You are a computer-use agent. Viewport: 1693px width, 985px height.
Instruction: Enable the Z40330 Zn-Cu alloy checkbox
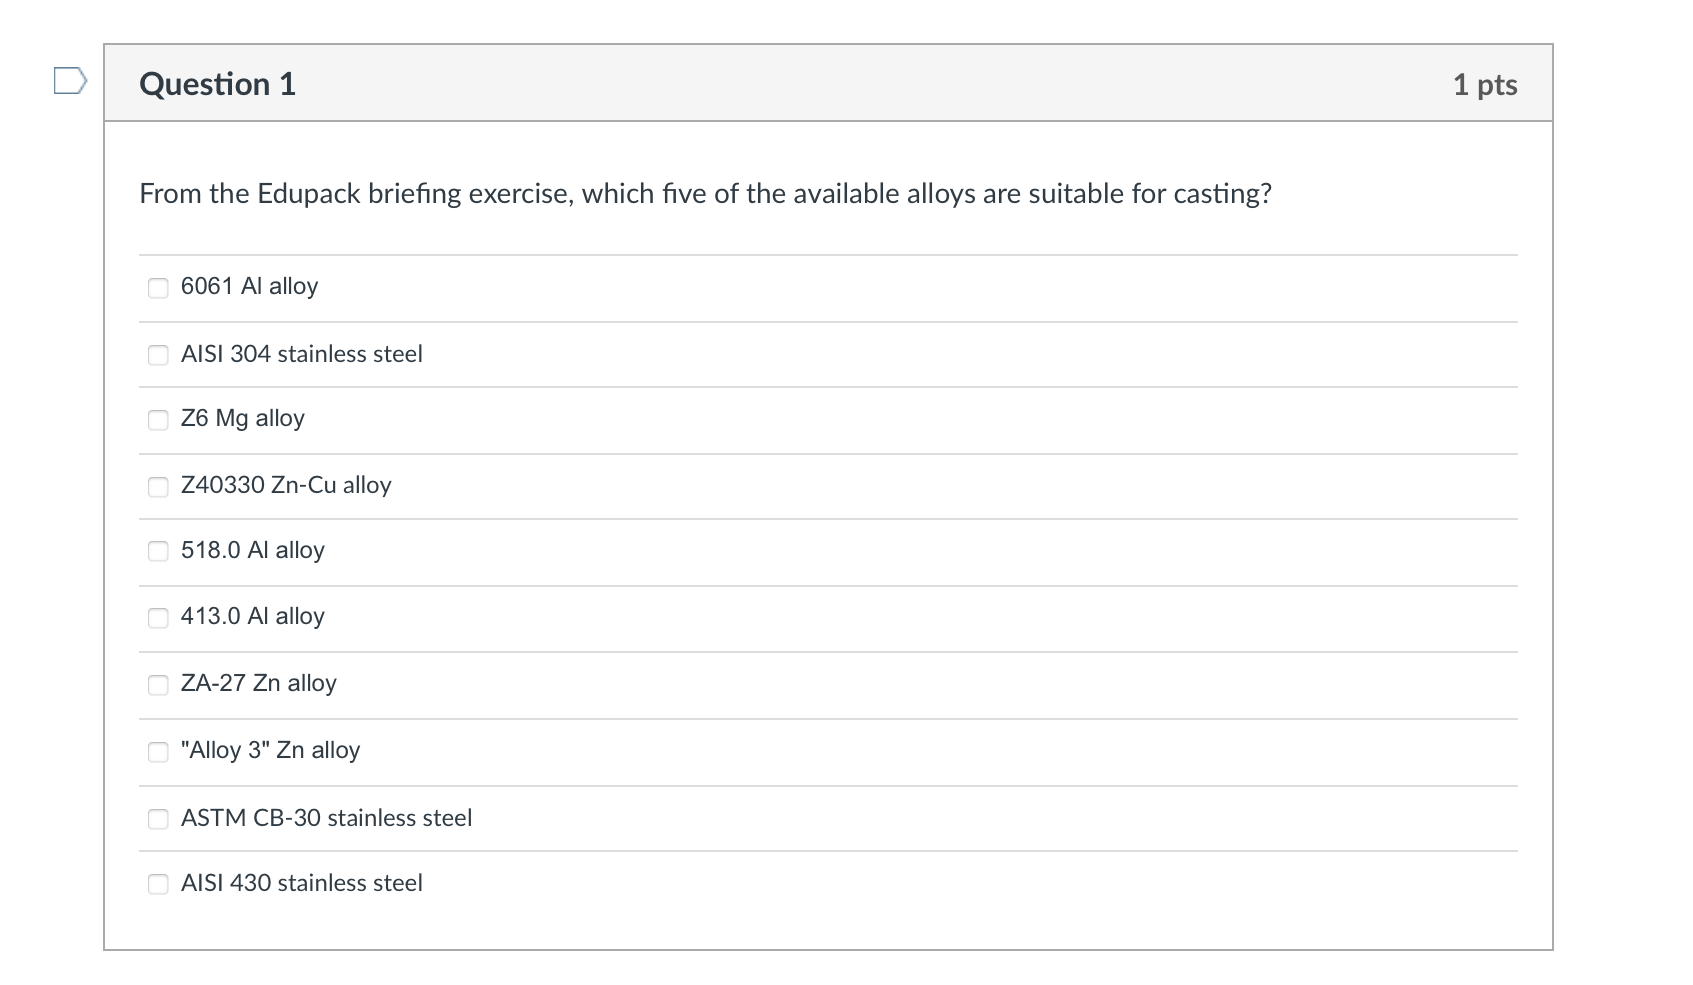(x=158, y=487)
